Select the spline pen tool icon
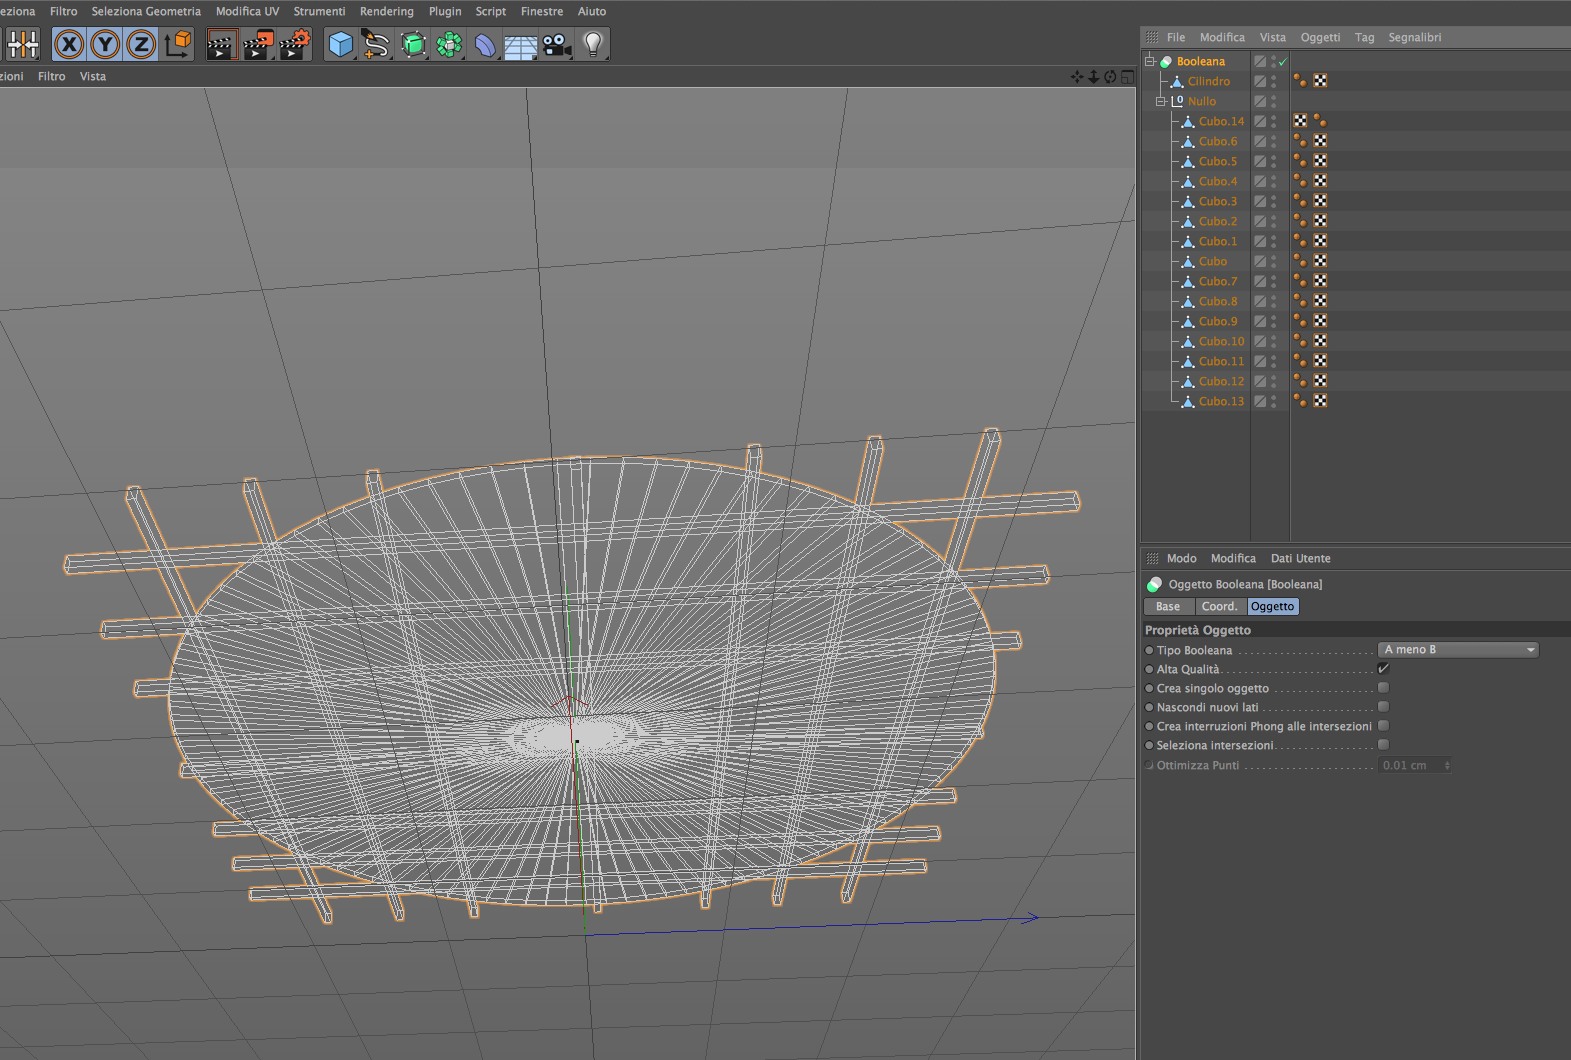 (x=376, y=44)
